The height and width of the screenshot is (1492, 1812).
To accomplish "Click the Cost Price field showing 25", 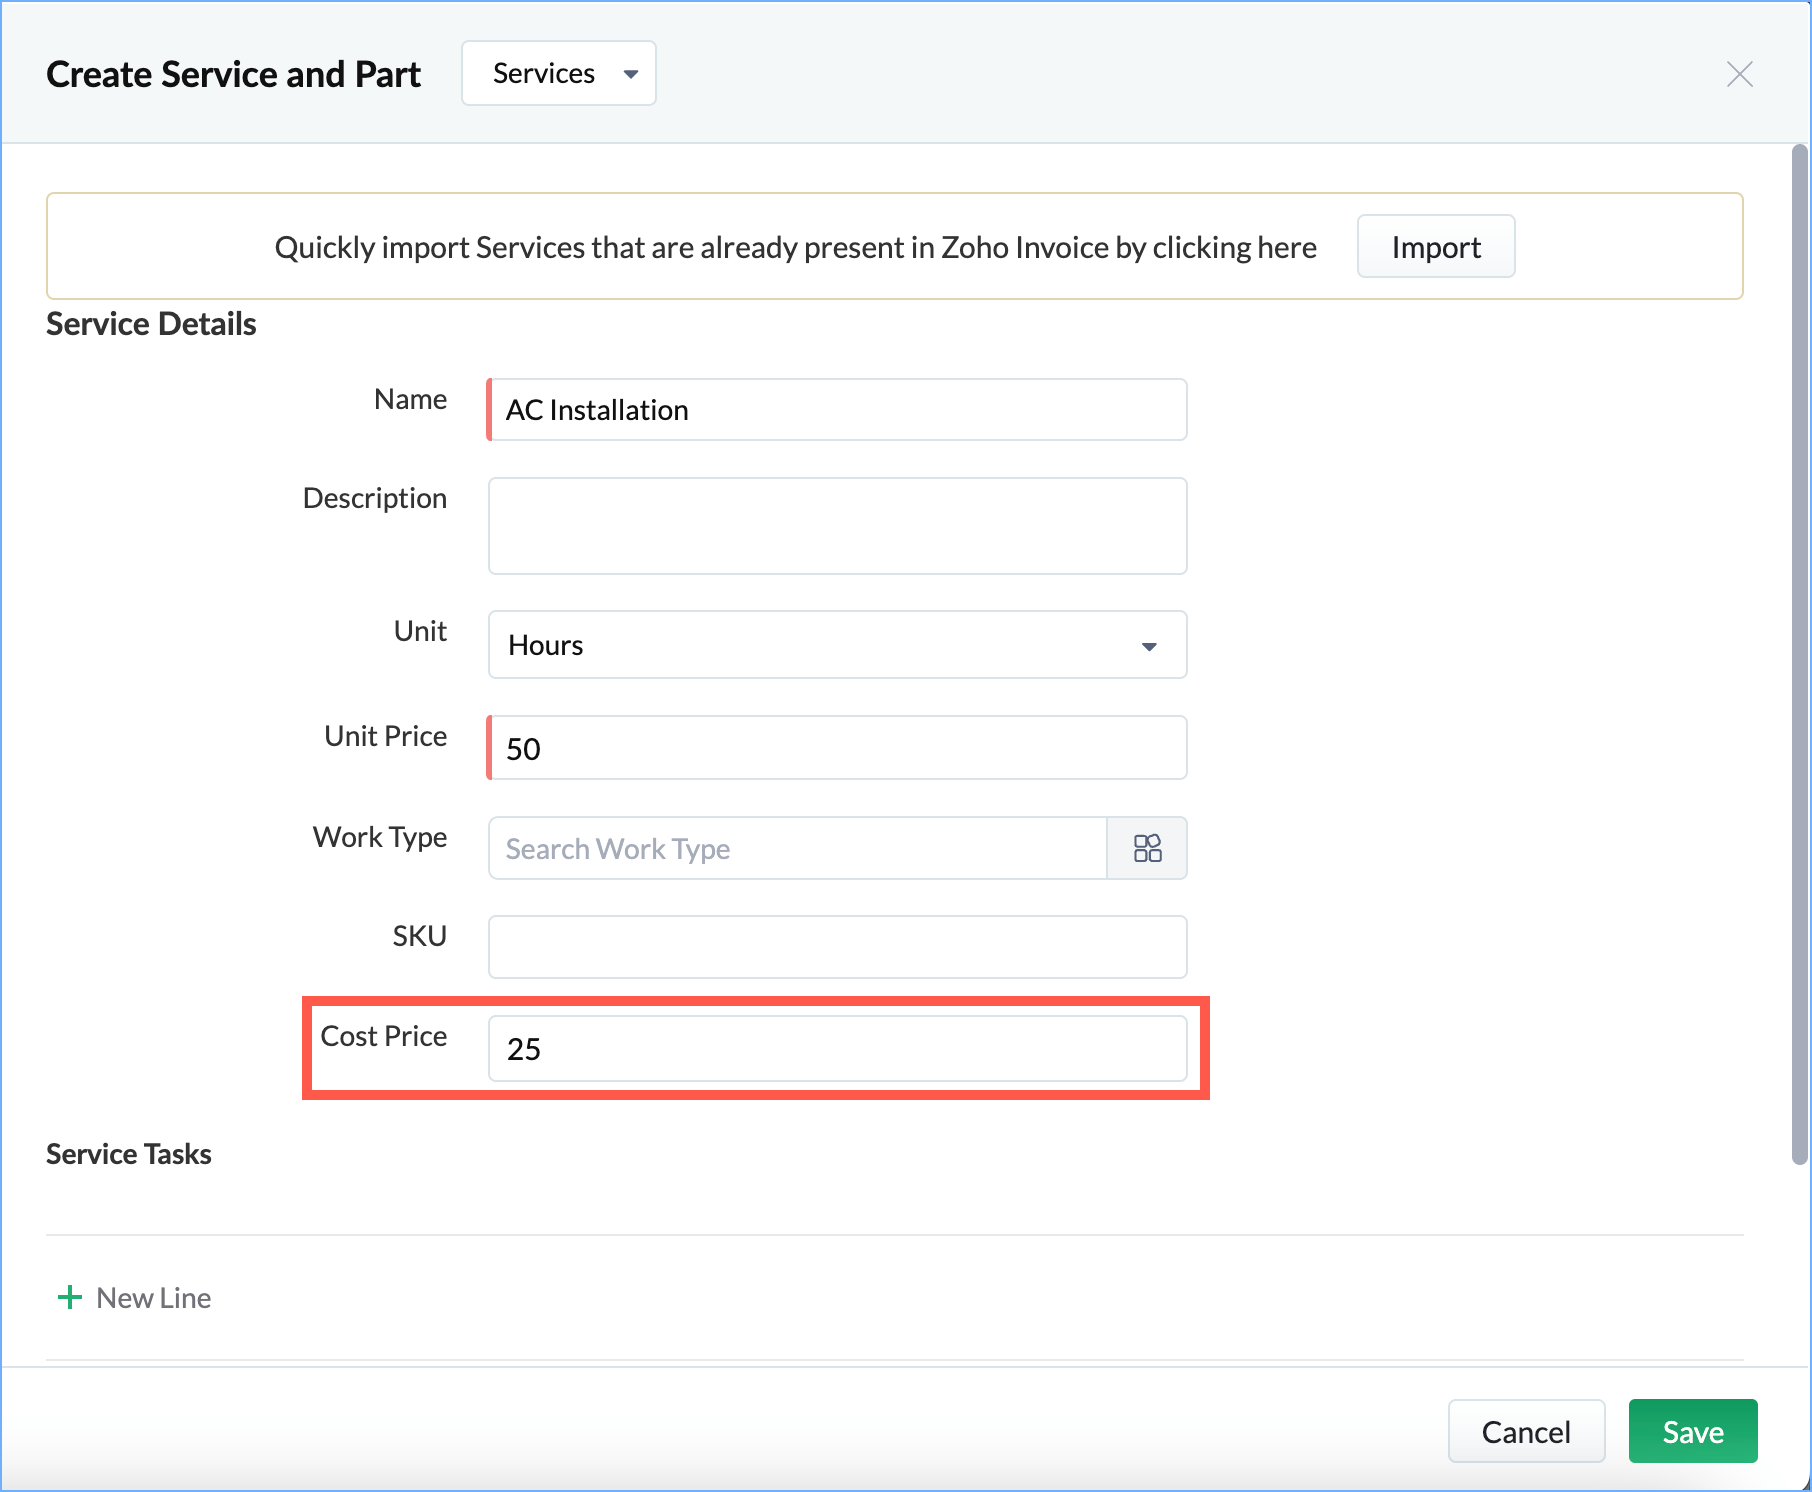I will pos(837,1049).
